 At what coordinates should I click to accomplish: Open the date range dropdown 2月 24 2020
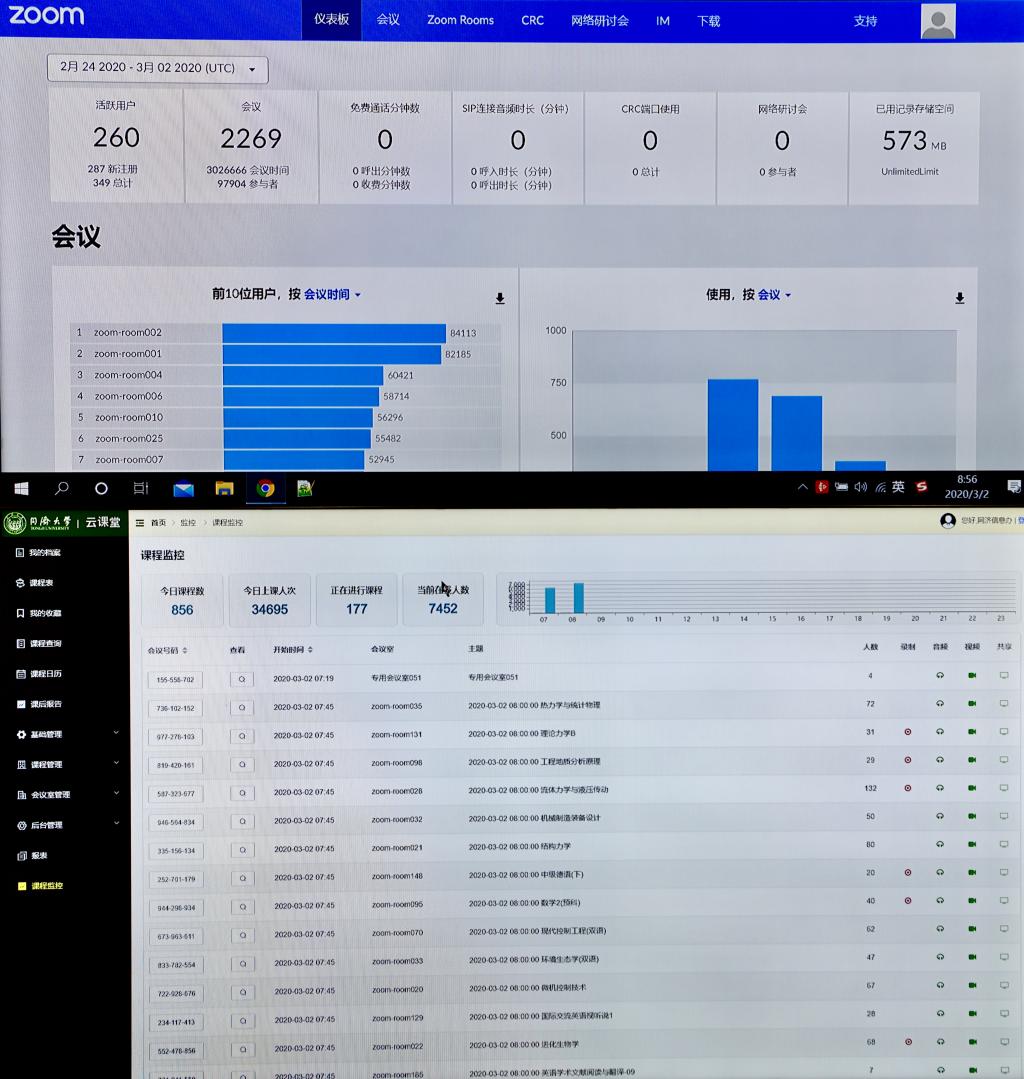[157, 68]
